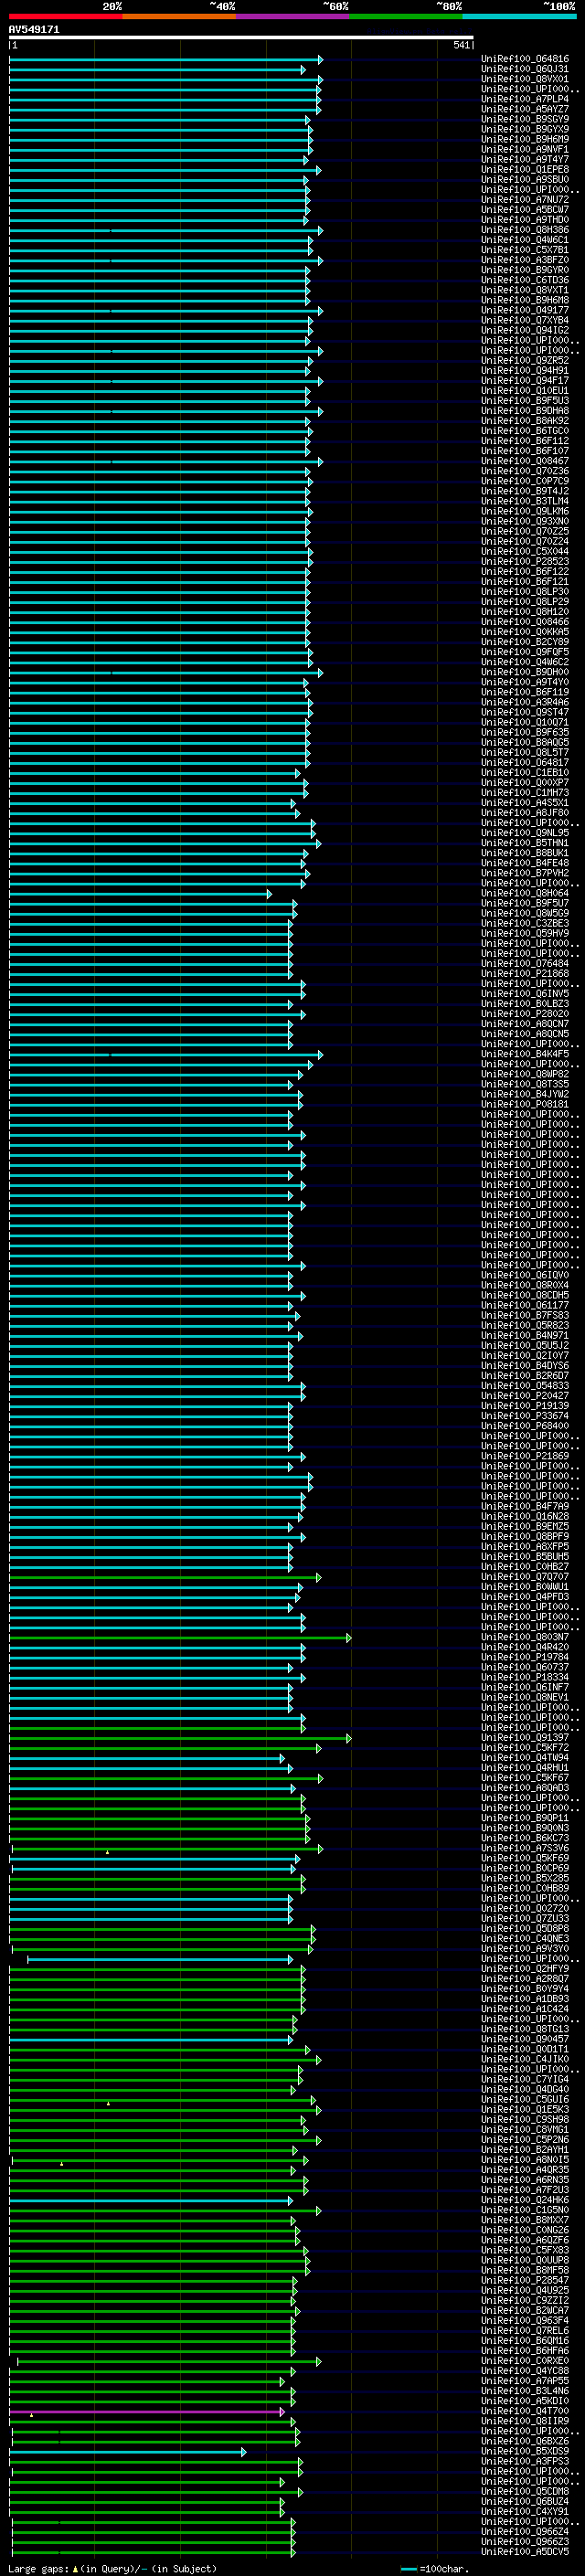
Task: Select hit label UniRef100_O91397
Action: coord(525,1738)
